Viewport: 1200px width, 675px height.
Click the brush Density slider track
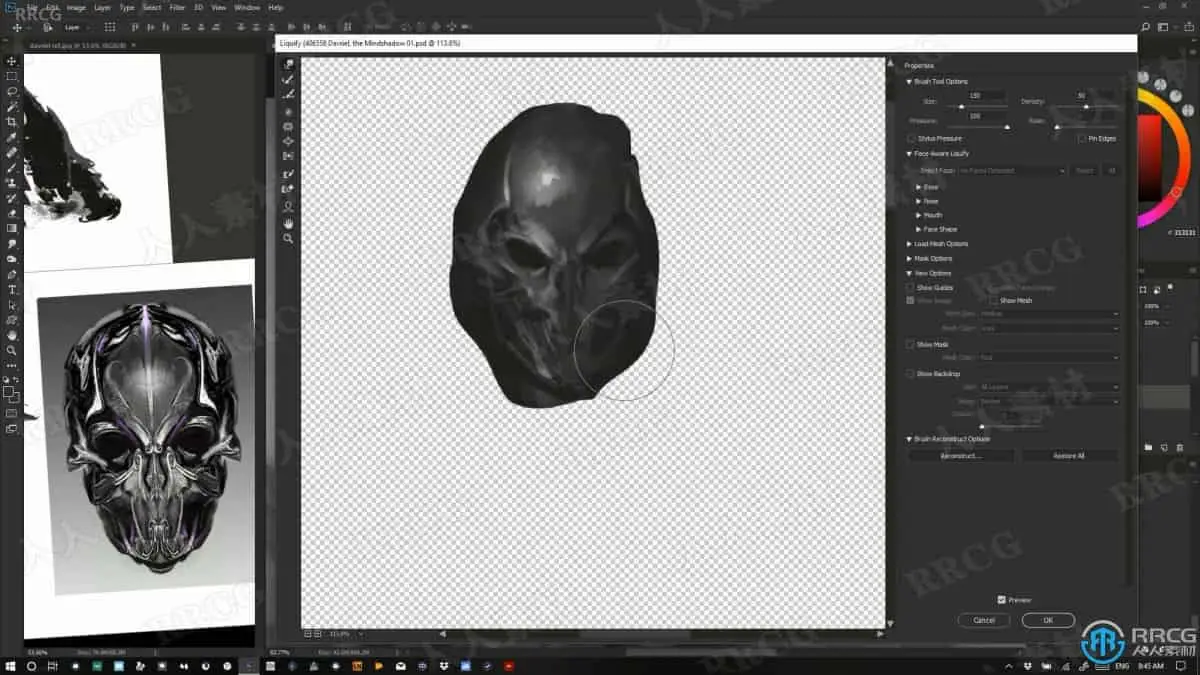tap(1084, 106)
